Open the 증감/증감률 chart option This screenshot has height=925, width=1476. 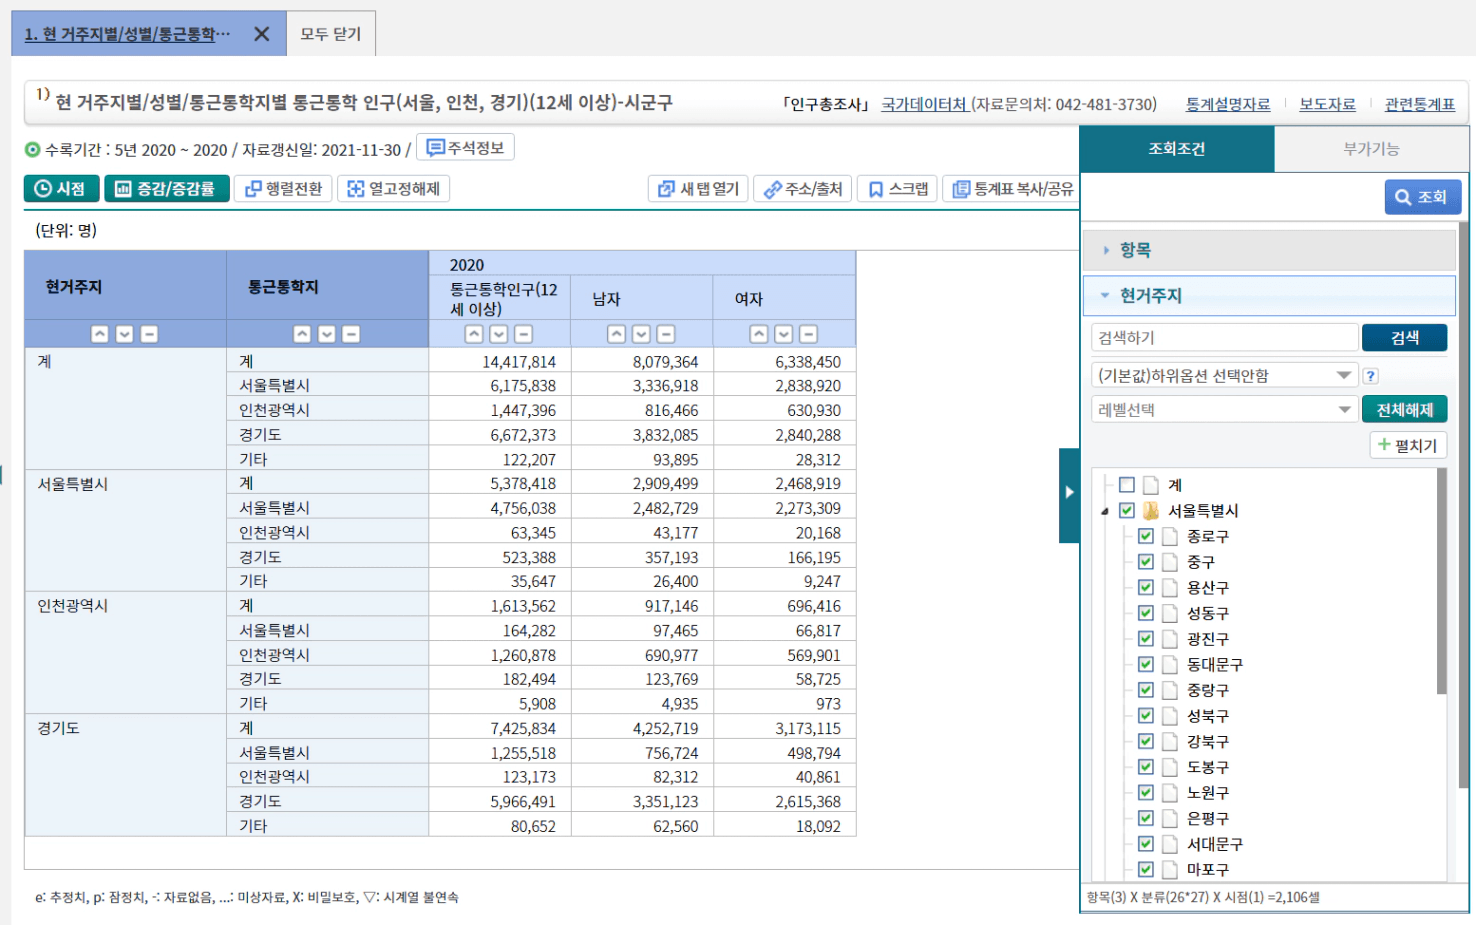pyautogui.click(x=167, y=189)
